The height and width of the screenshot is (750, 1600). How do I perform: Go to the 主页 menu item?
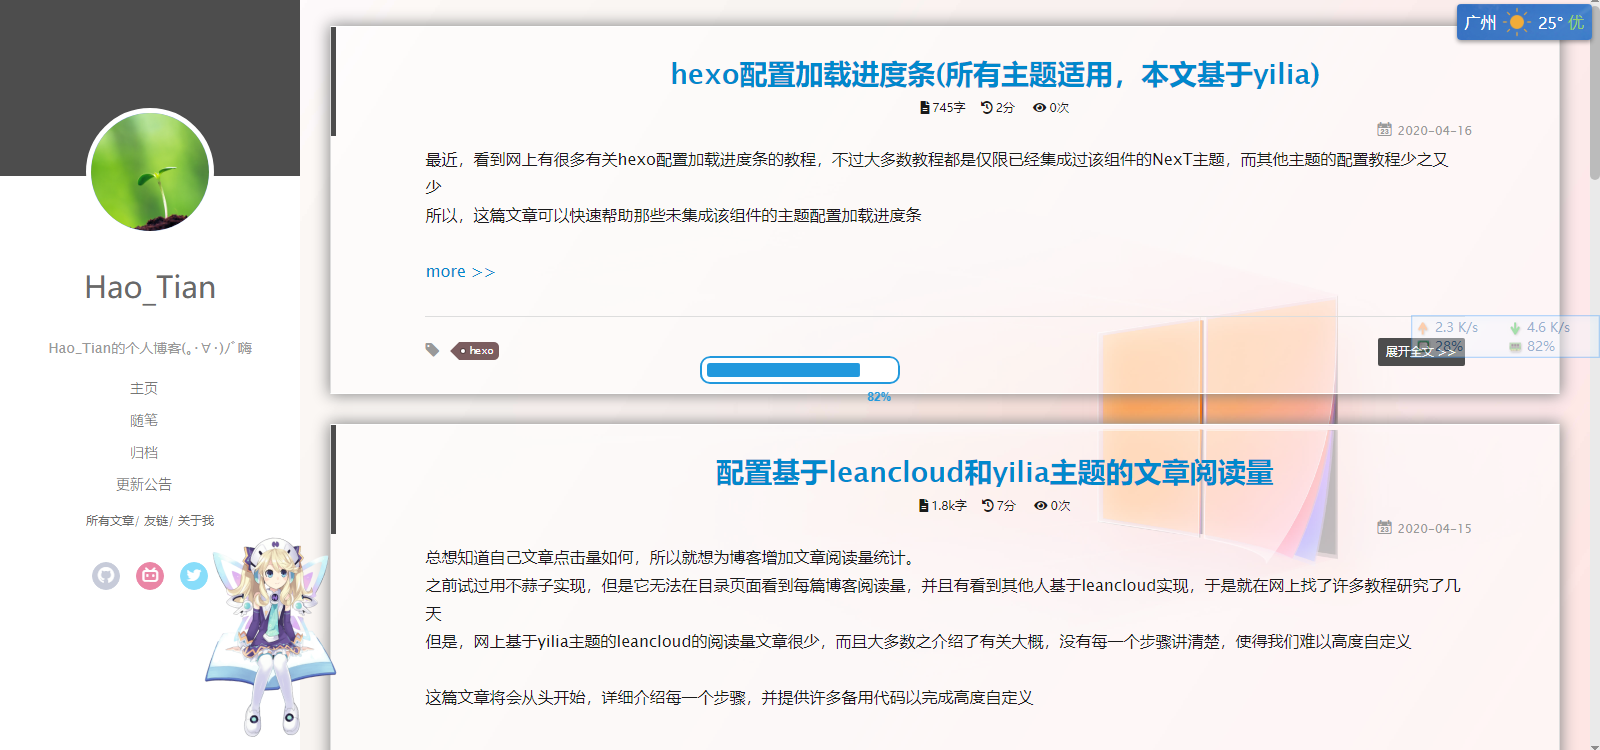(144, 388)
